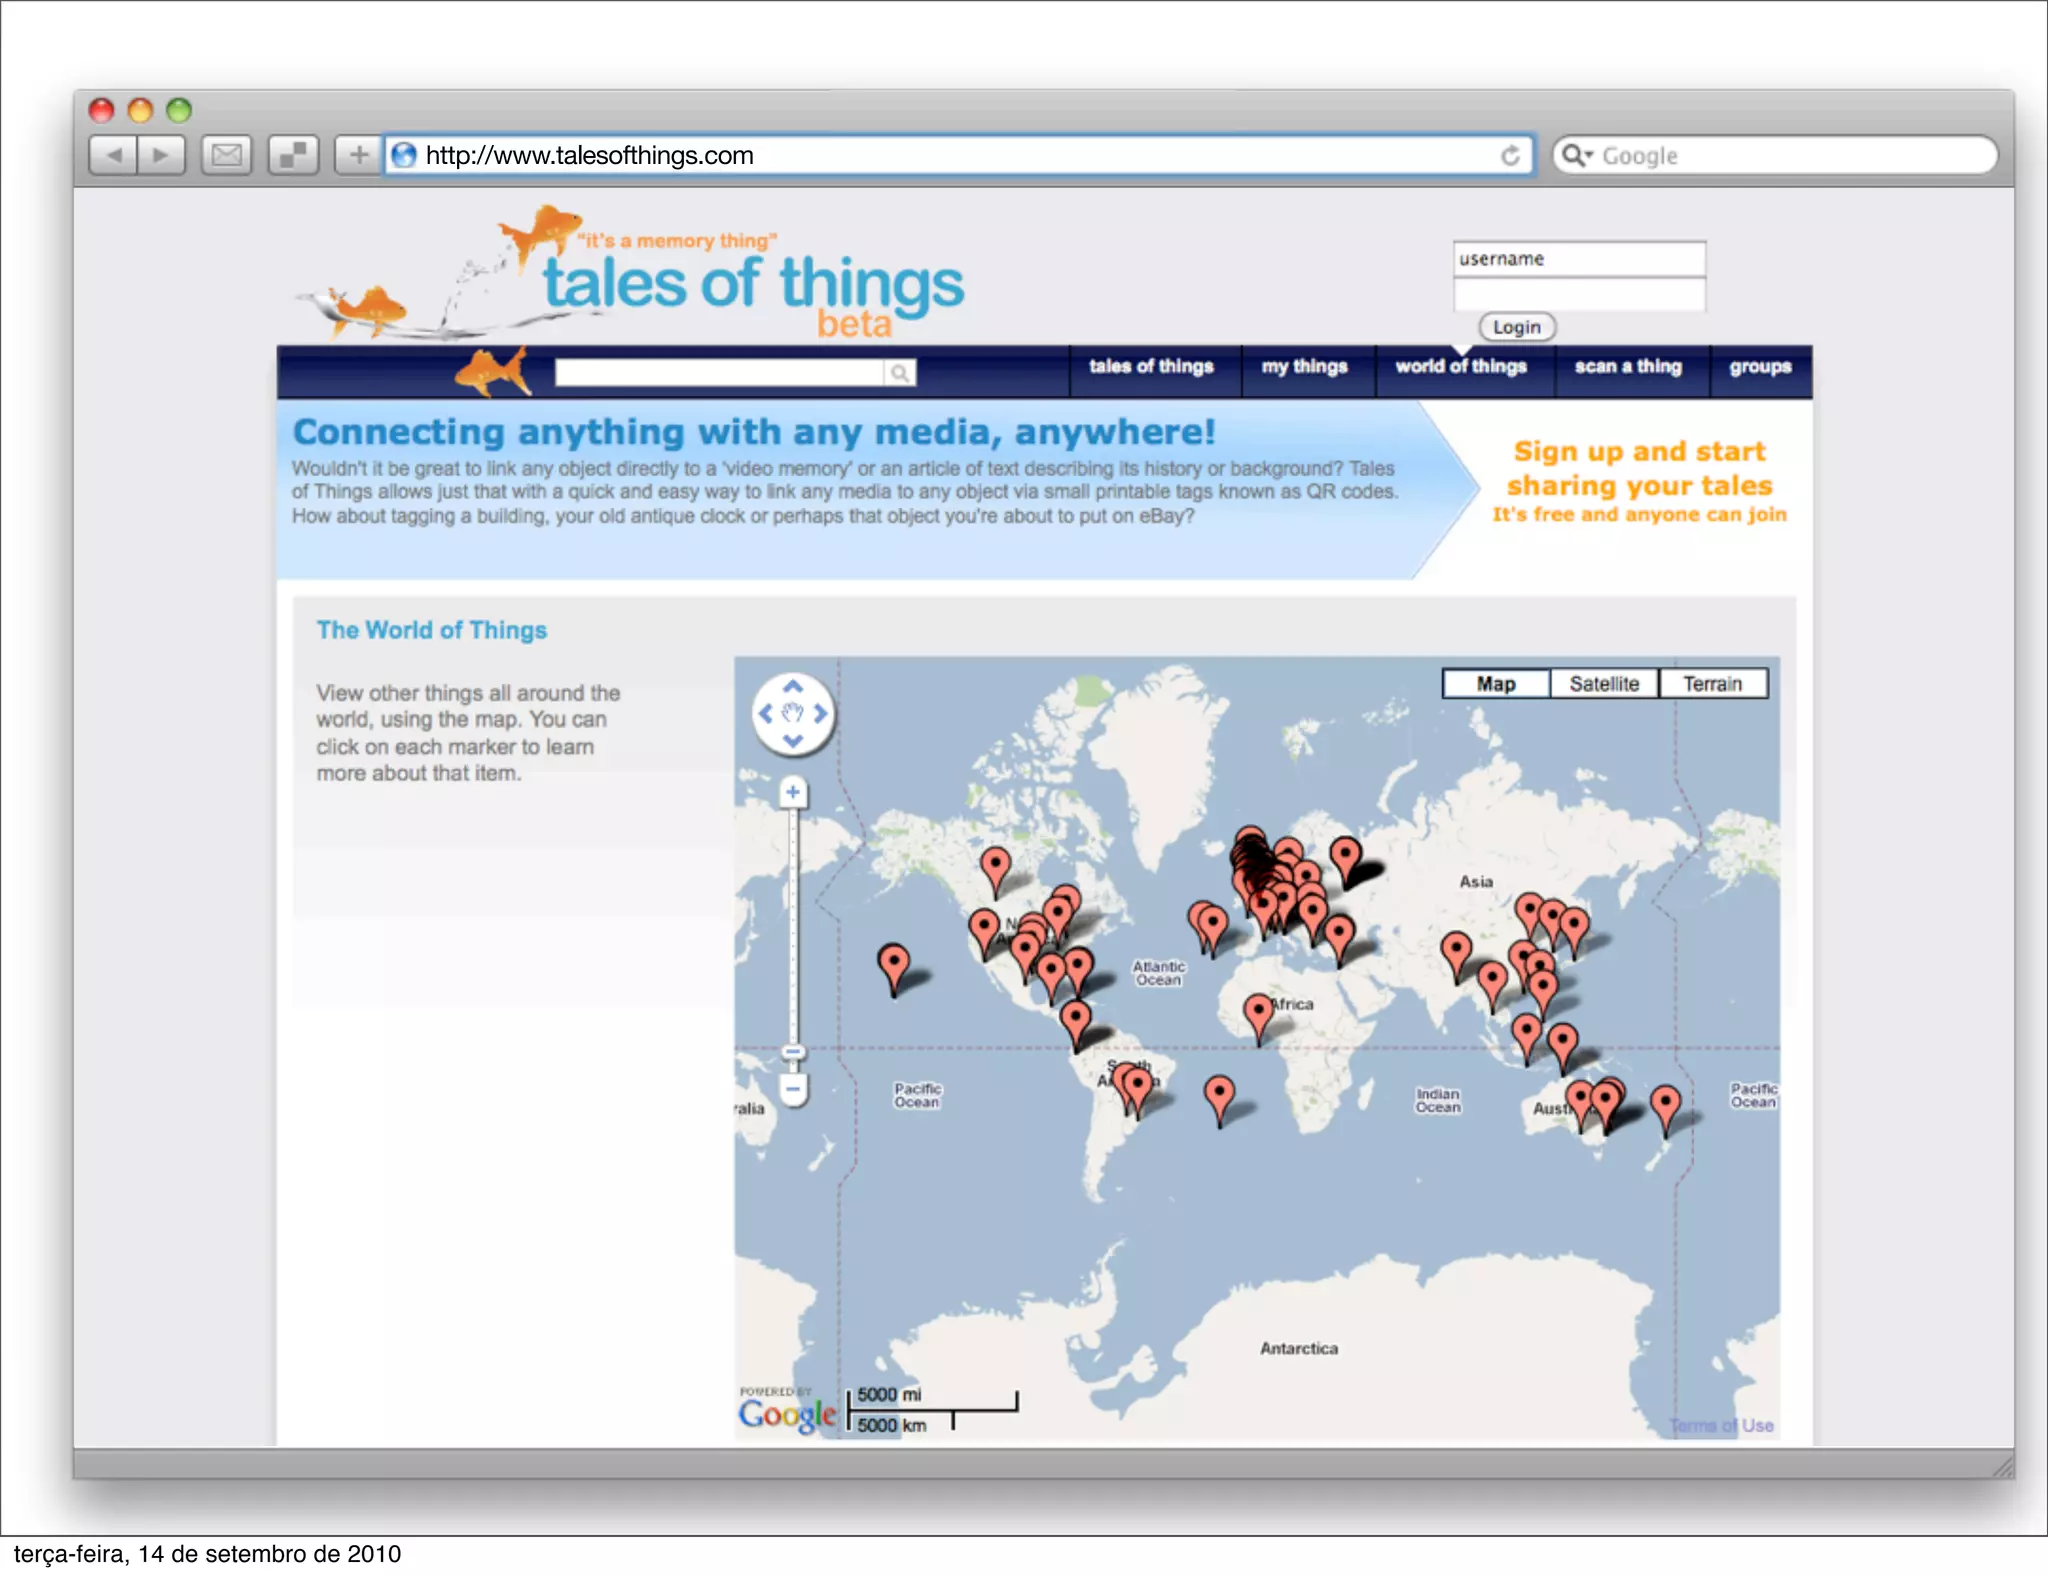Click the add bookmark plus button
Viewport: 2048px width, 1576px height.
(358, 155)
